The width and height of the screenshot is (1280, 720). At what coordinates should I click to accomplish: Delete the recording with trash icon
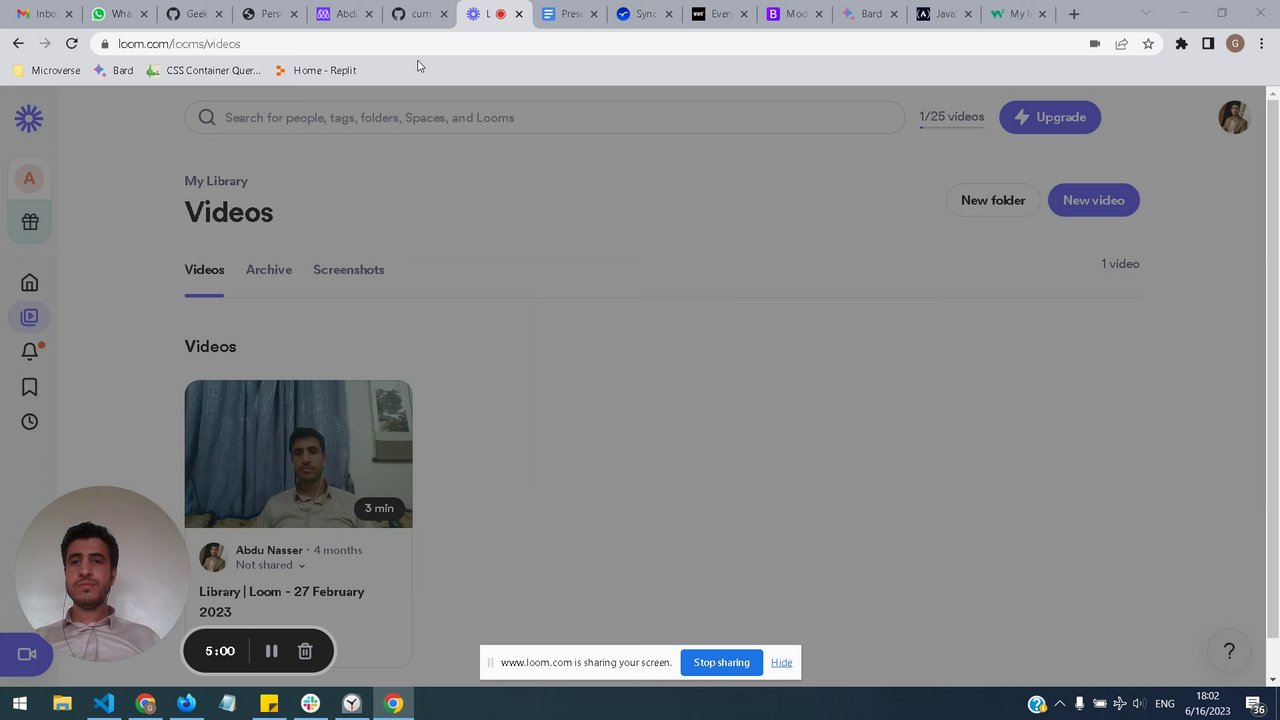(305, 651)
